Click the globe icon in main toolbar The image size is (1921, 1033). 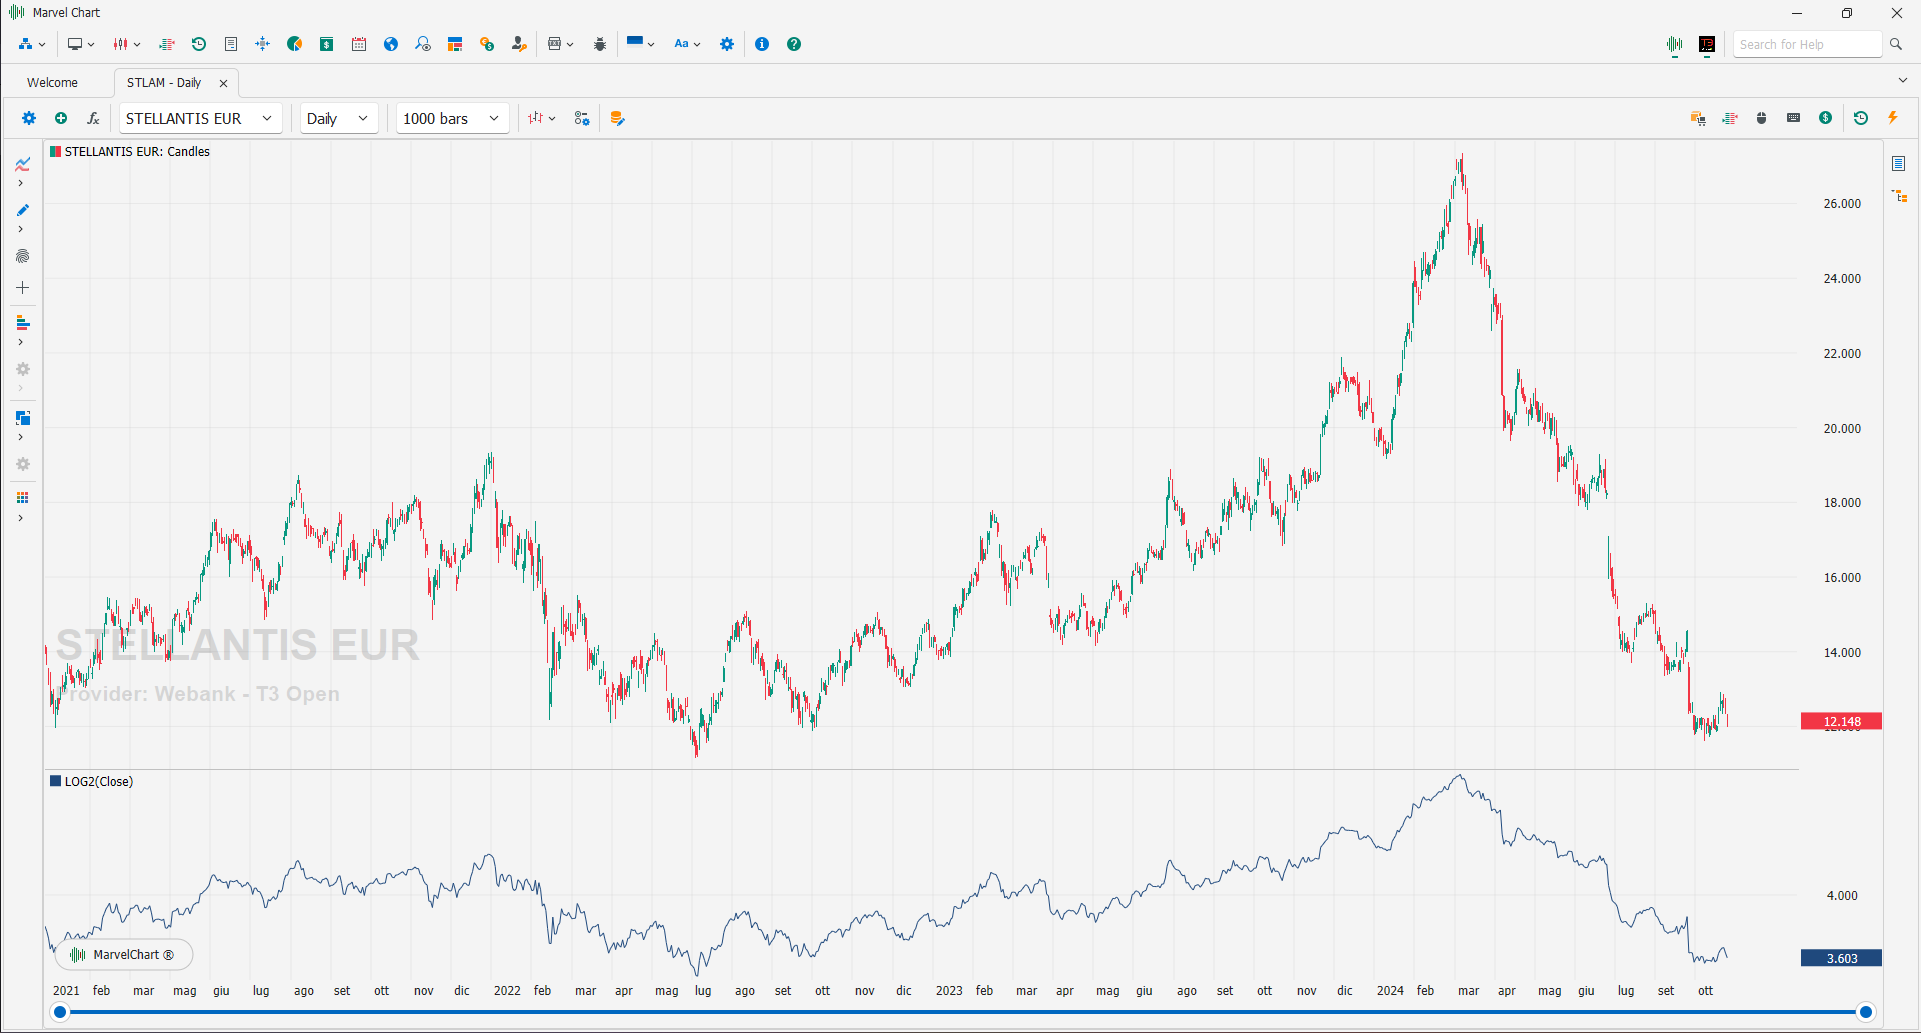click(x=391, y=44)
